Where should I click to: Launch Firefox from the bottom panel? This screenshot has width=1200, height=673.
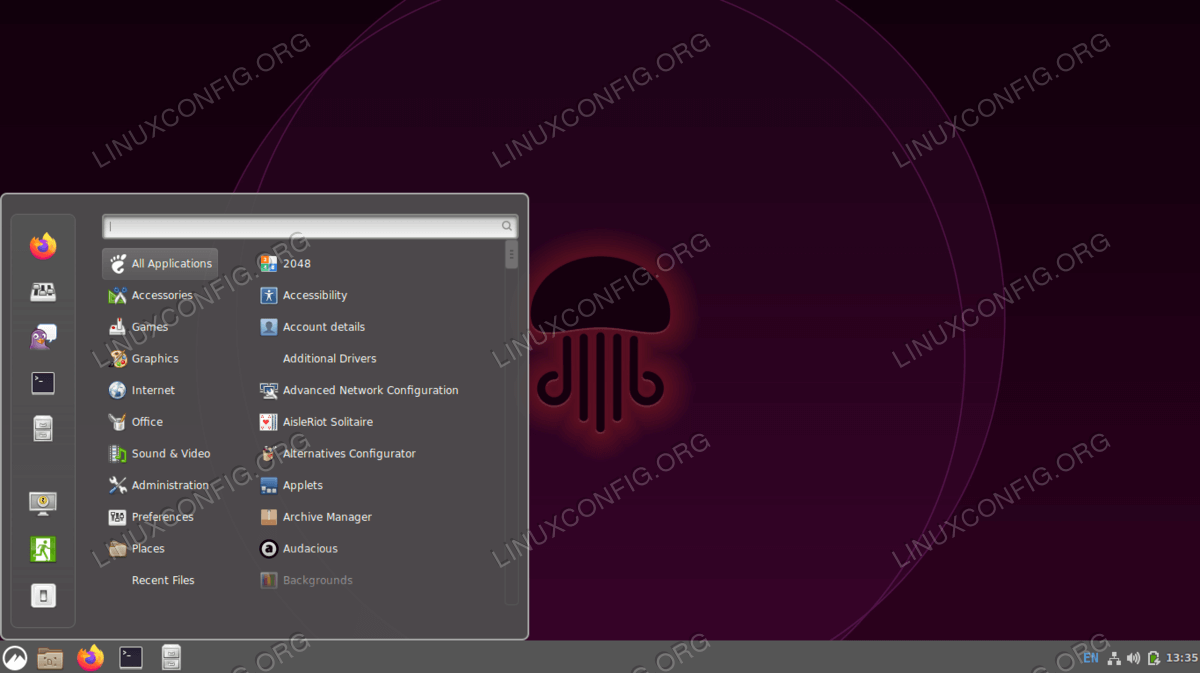point(91,657)
